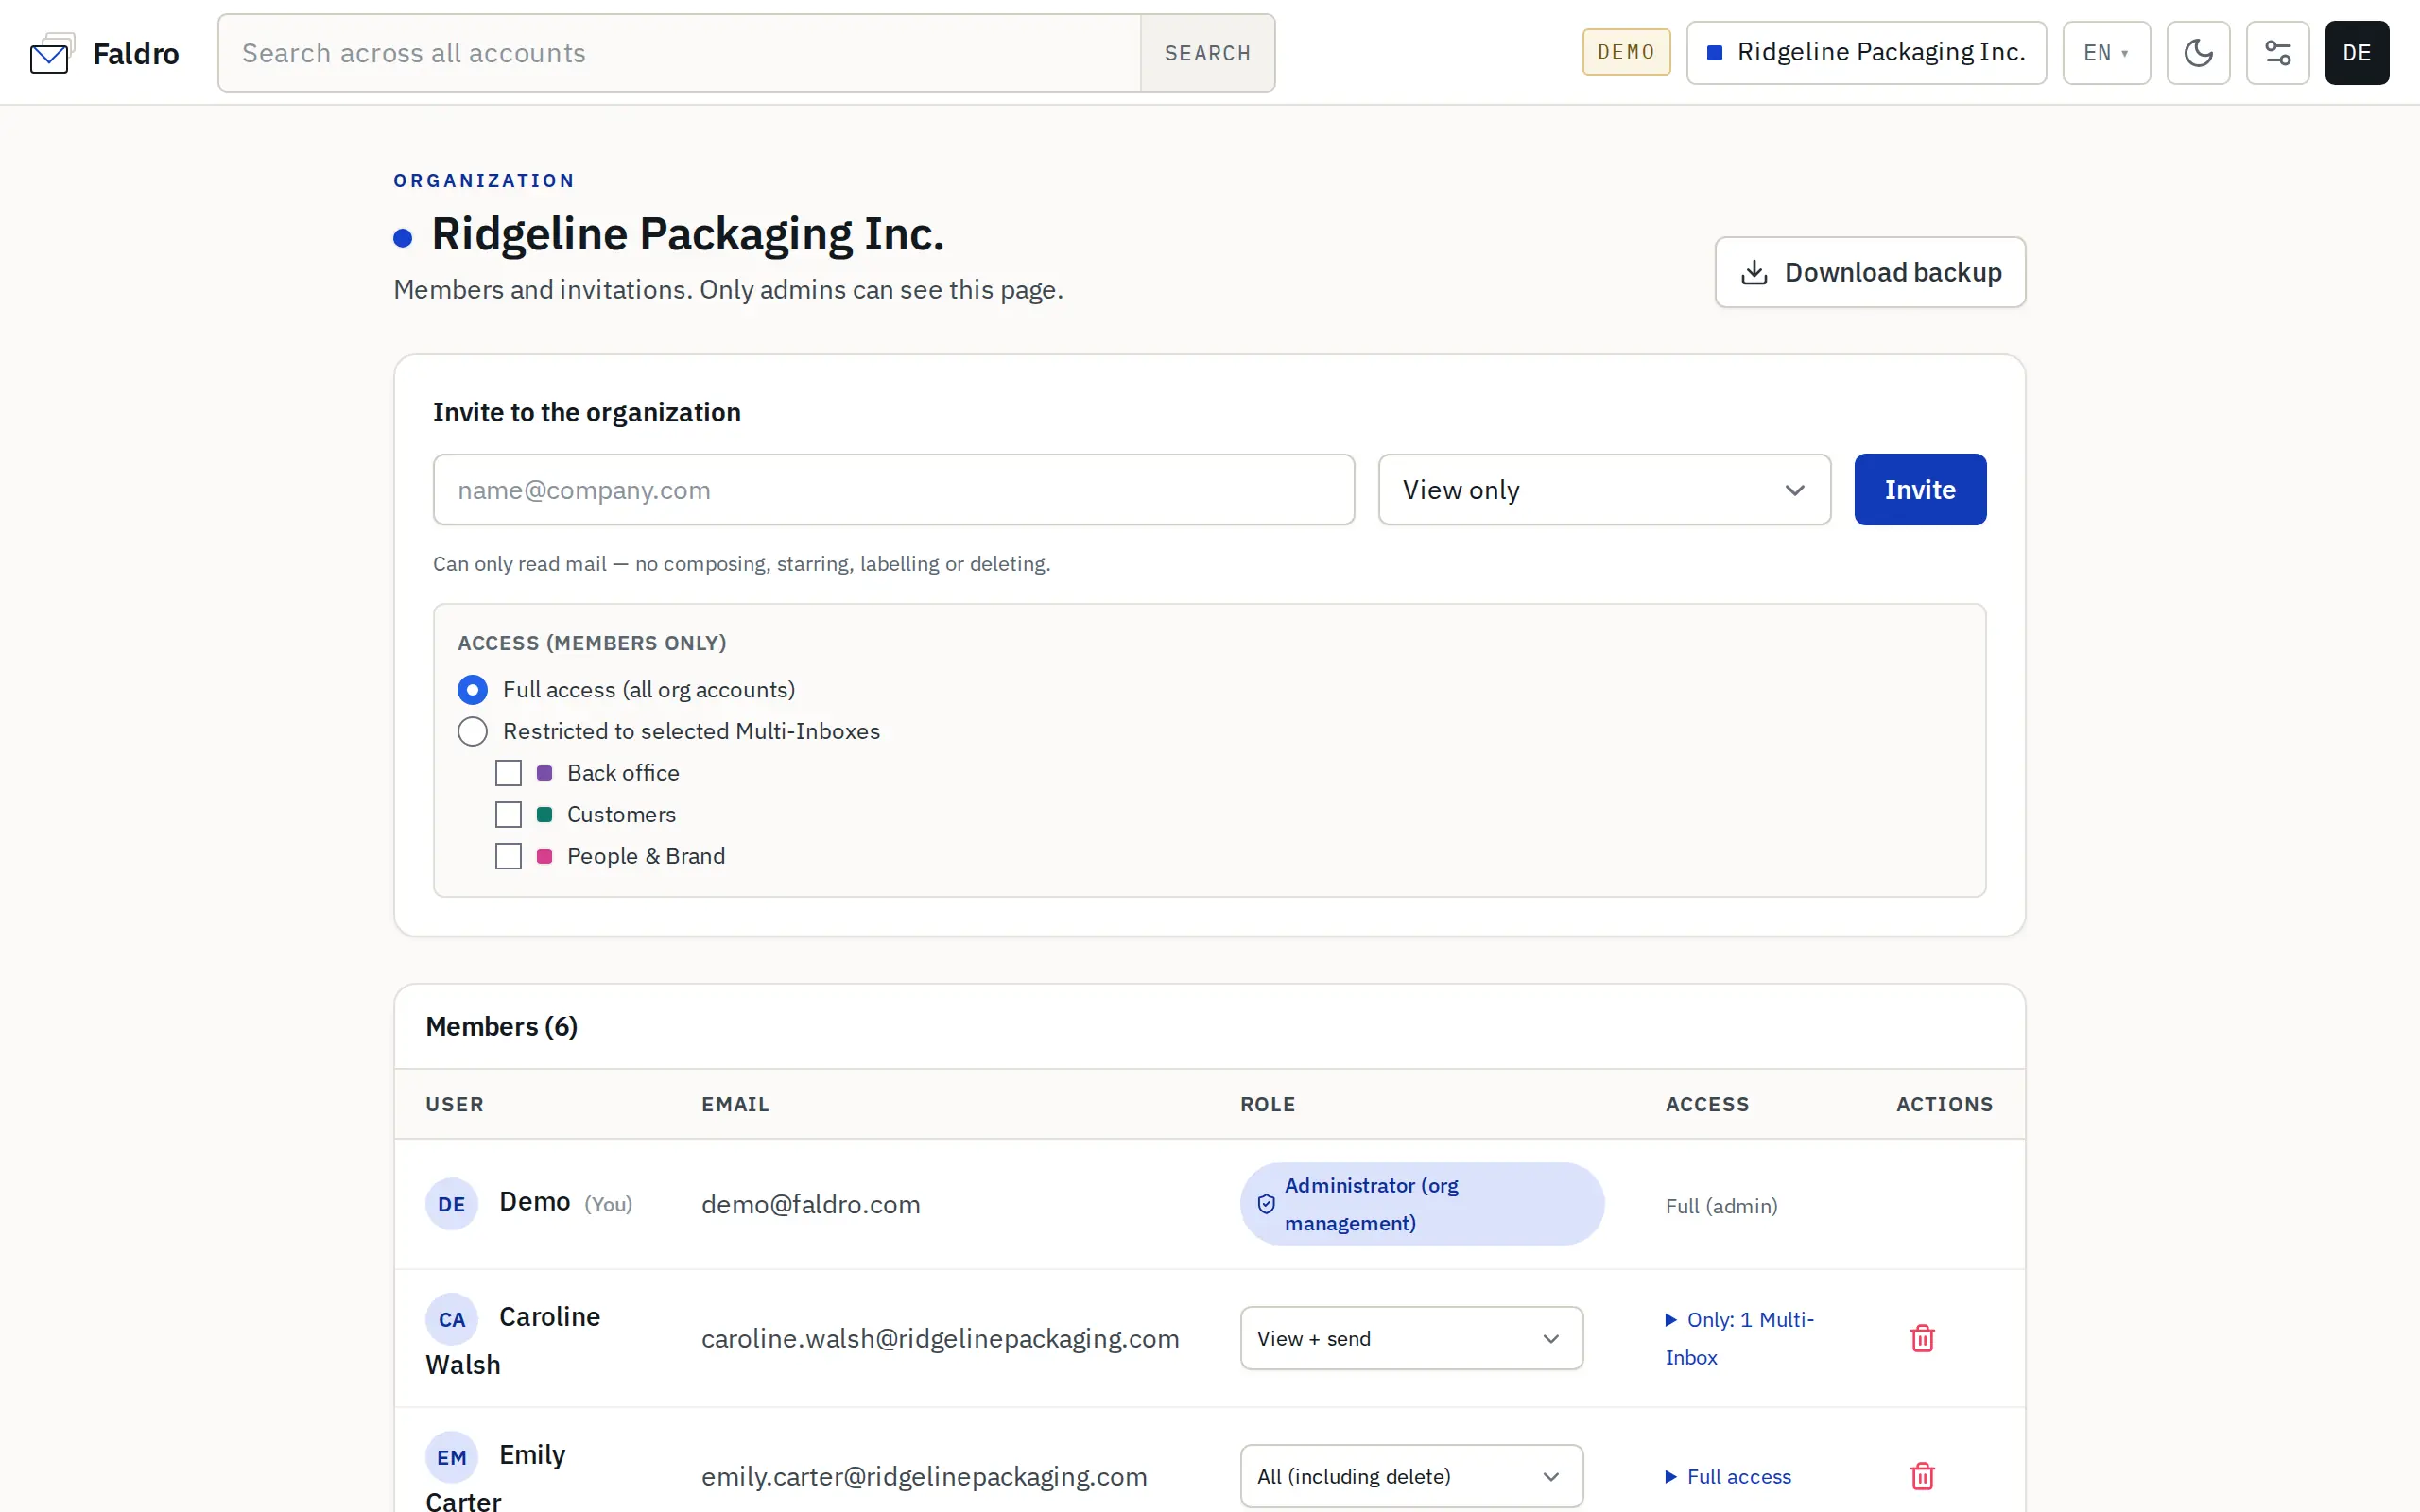Click the ORGANIZATION label above the title
2420x1512 pixels.
(484, 181)
